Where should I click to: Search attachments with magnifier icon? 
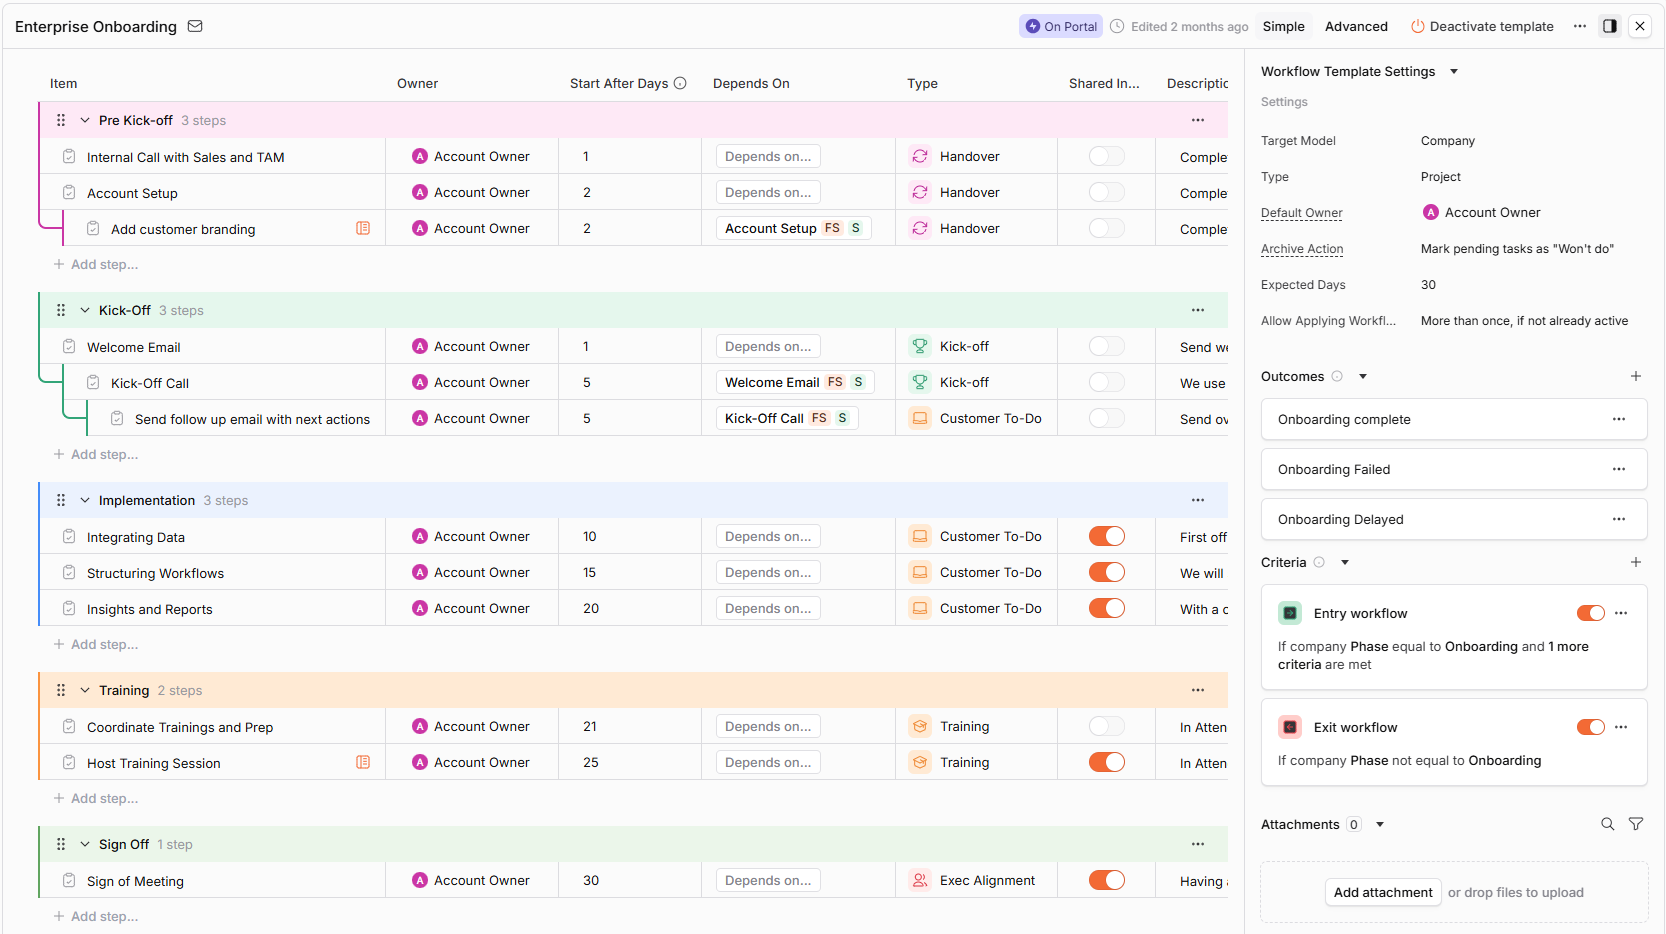click(1608, 824)
